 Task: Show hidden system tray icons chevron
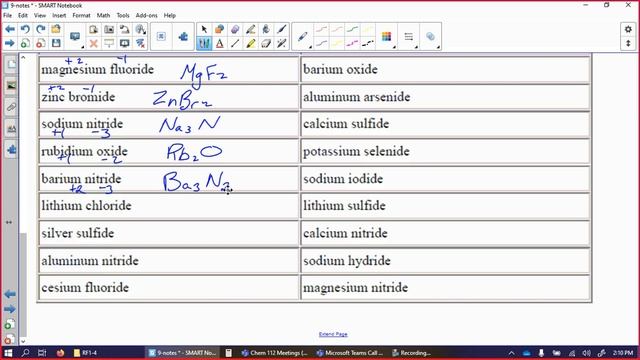coord(511,353)
